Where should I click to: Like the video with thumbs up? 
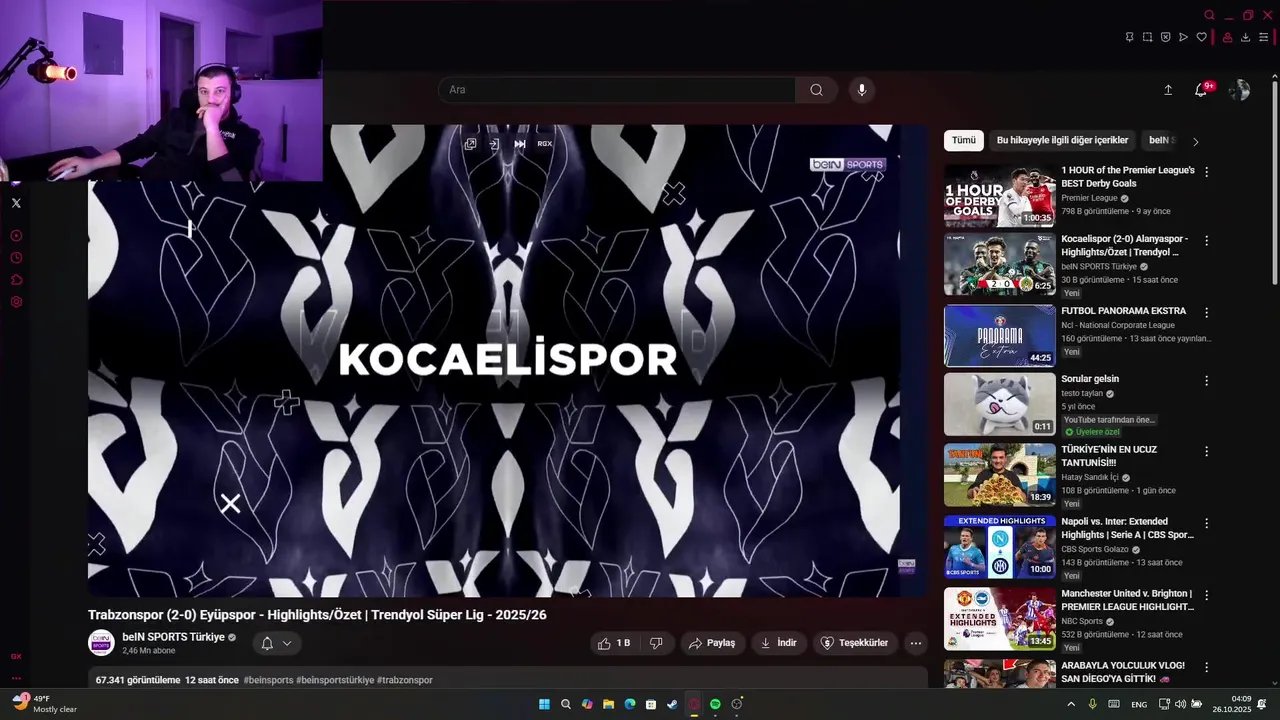[x=614, y=643]
